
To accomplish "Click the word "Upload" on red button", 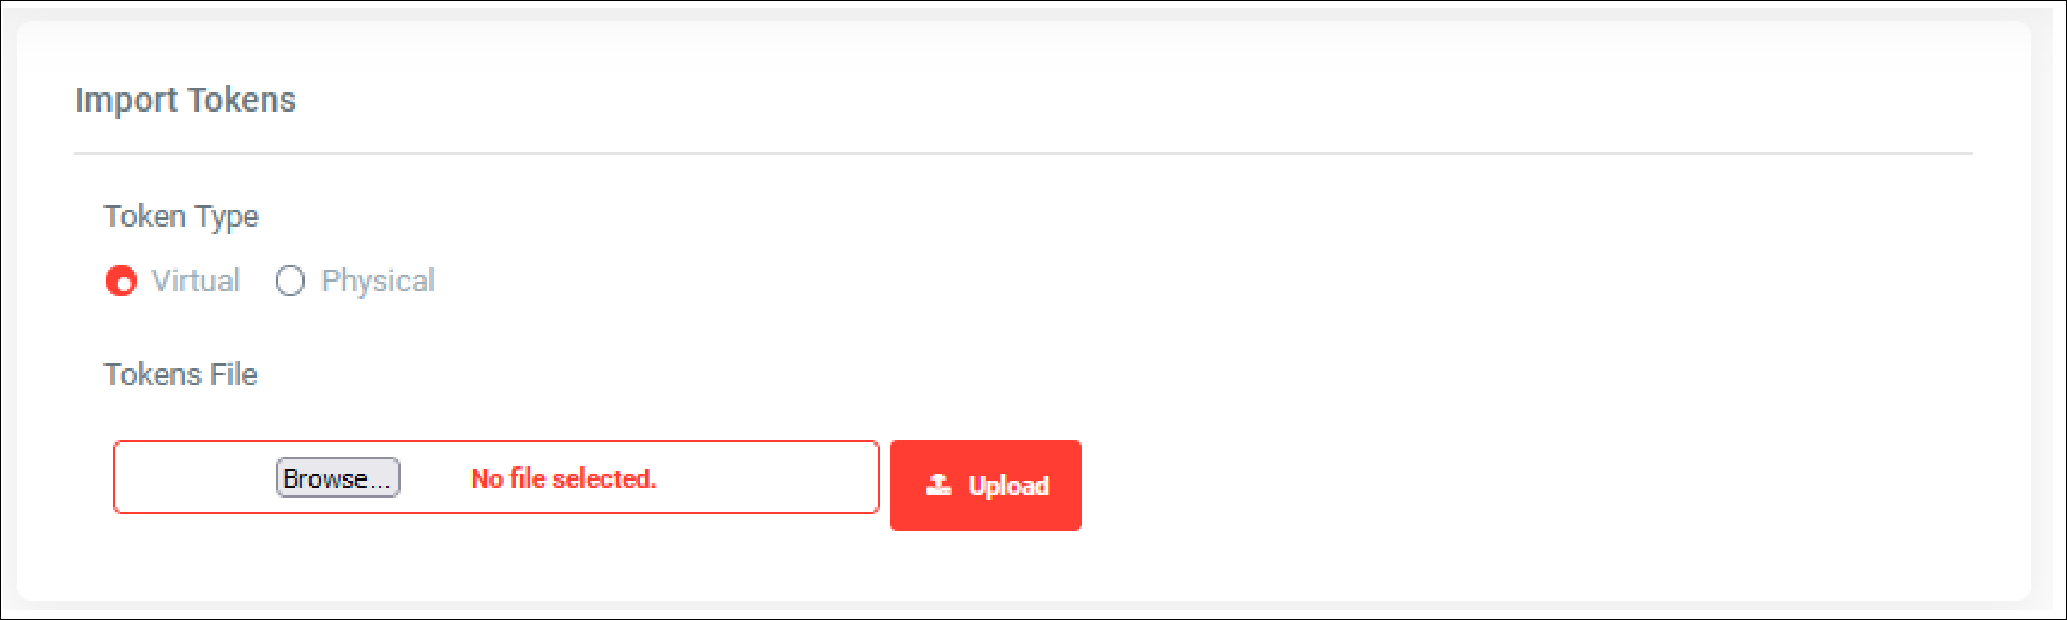I will (1008, 486).
